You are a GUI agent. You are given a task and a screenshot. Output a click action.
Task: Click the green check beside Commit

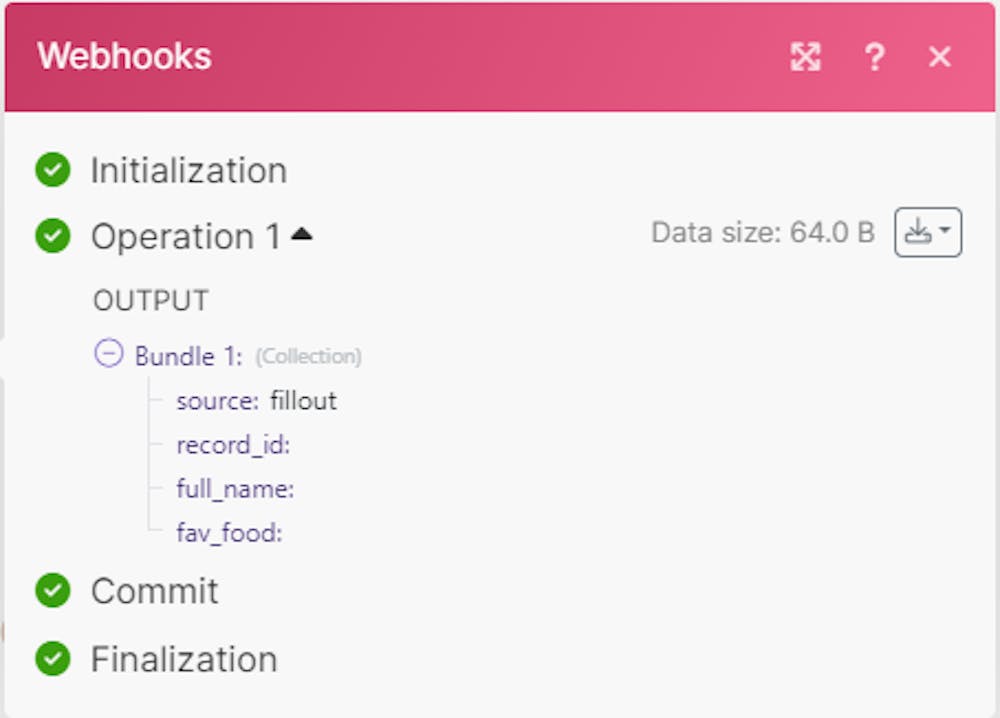tap(52, 591)
